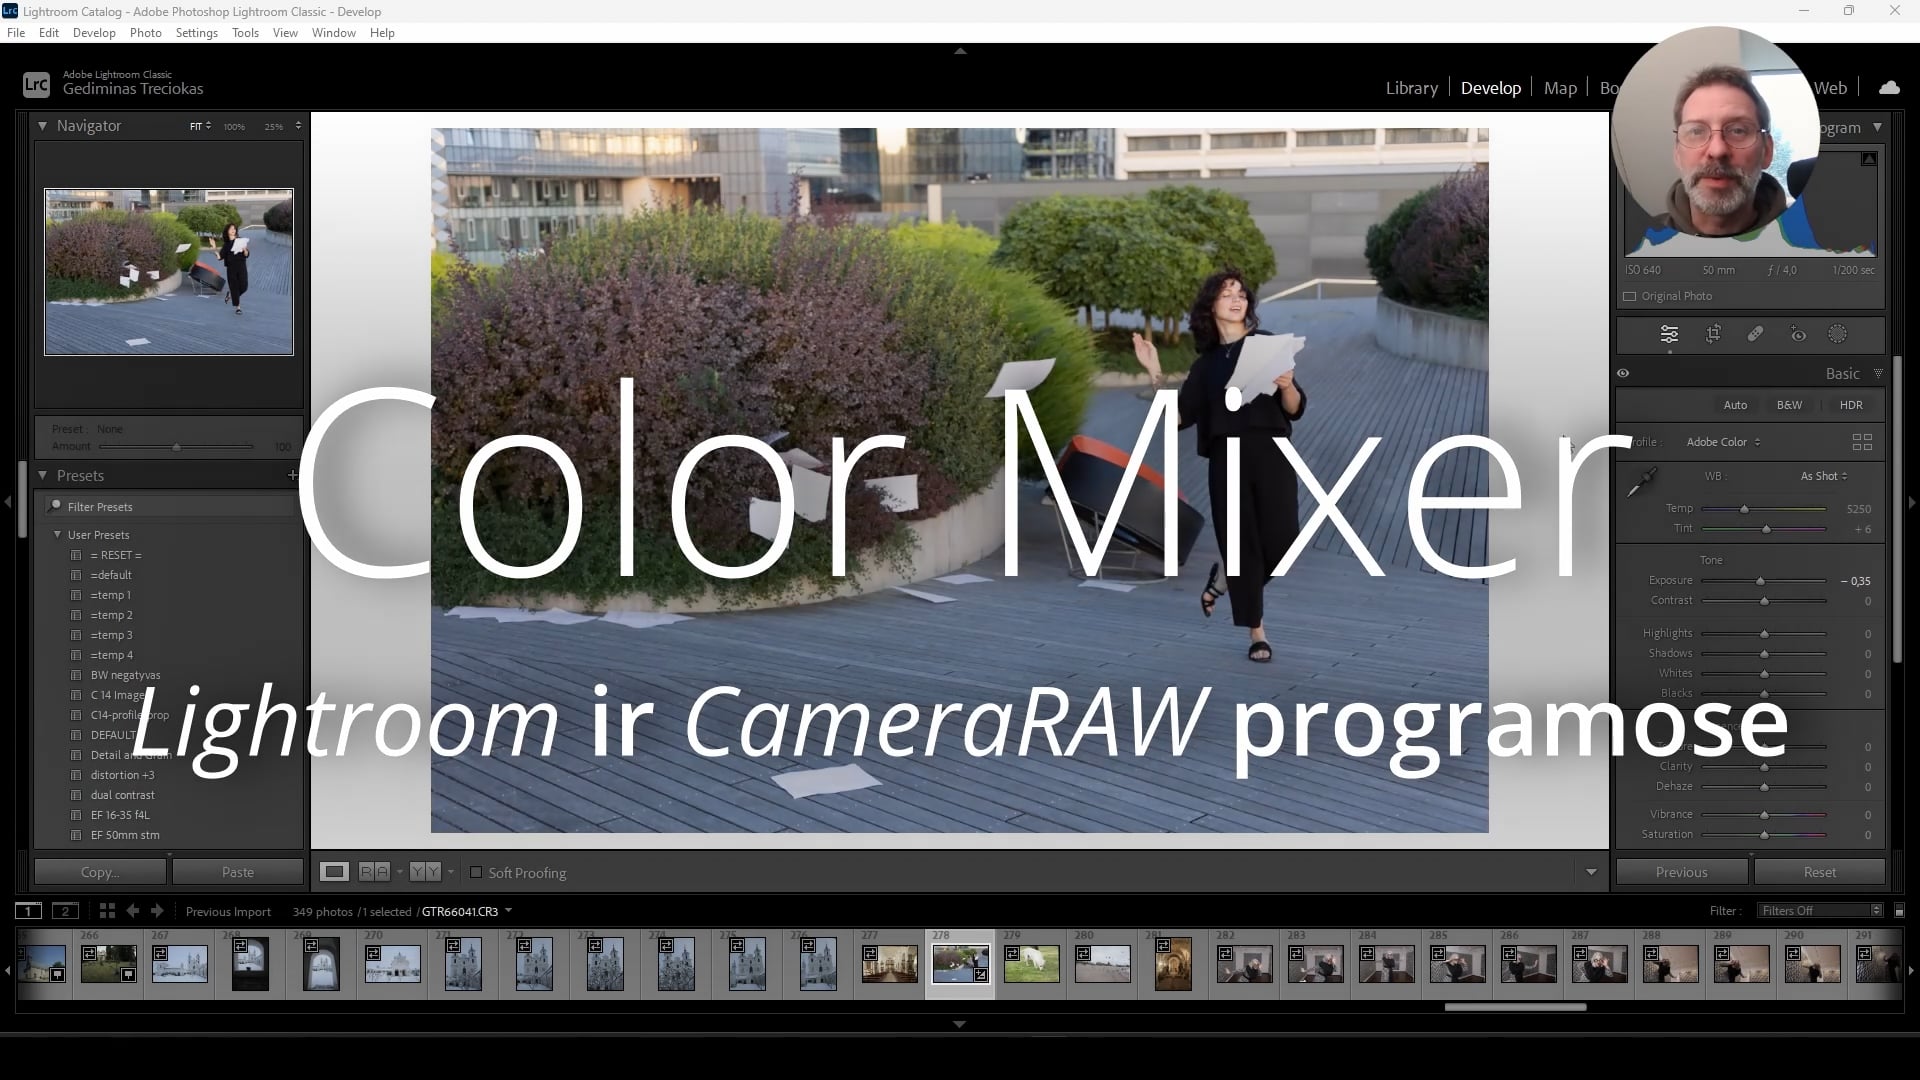Switch to the Map module

pos(1560,88)
